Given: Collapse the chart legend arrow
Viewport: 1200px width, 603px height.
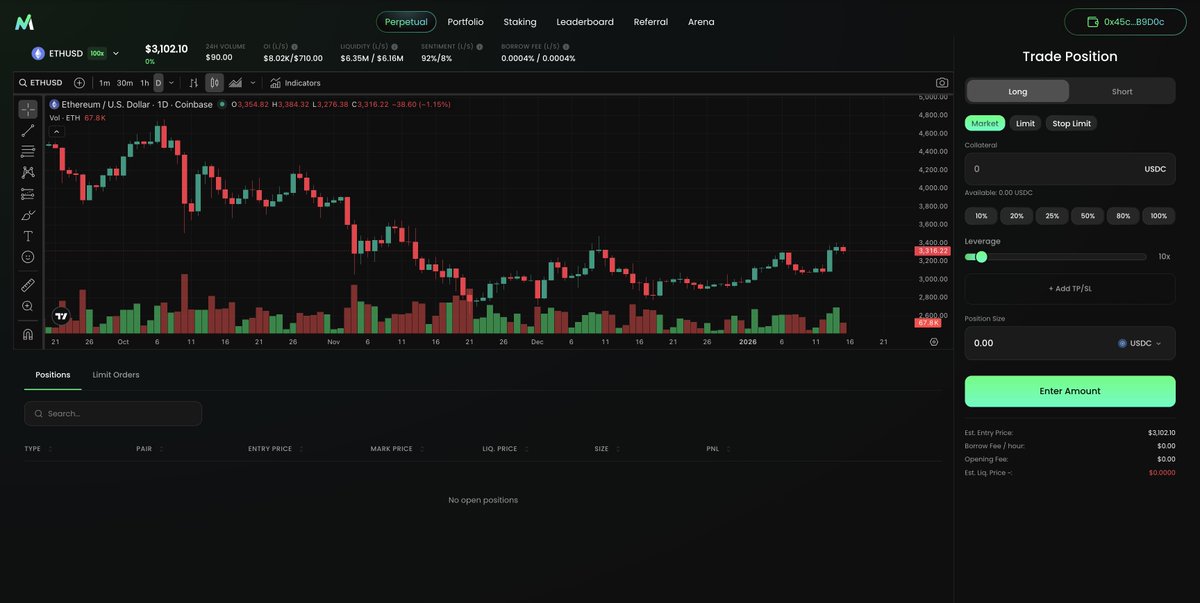Looking at the screenshot, I should pyautogui.click(x=56, y=131).
